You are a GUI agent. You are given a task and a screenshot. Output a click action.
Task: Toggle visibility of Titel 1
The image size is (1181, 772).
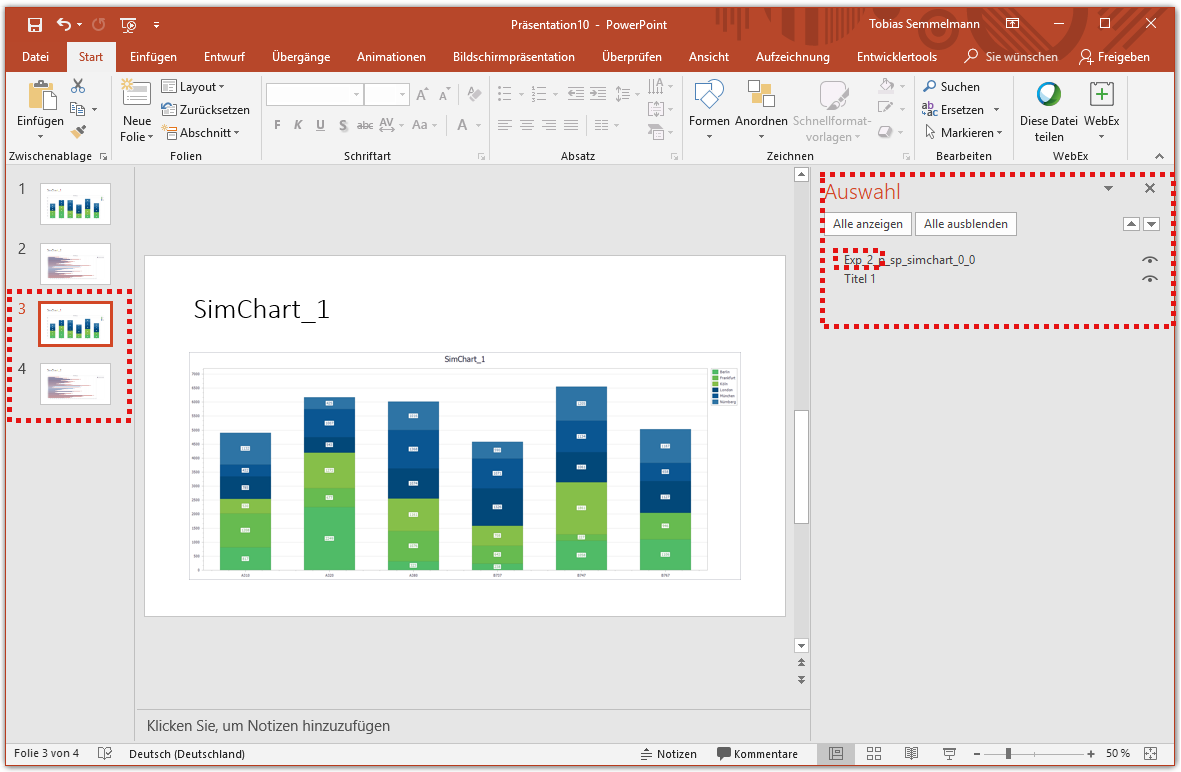point(1149,279)
